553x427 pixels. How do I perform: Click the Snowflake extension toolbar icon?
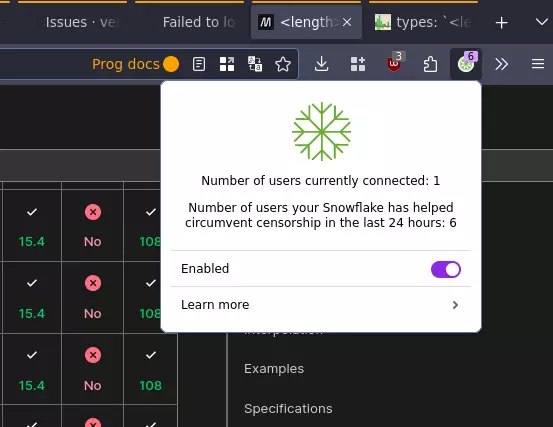pyautogui.click(x=466, y=63)
